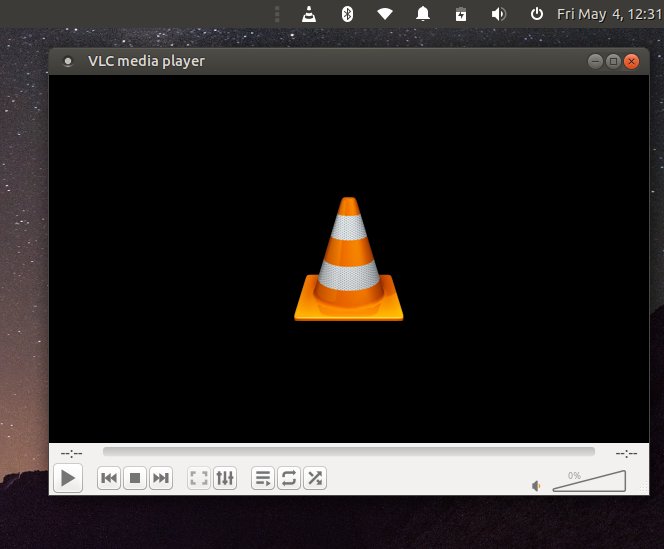Screen dimensions: 664x549
Task: Open the Wi-Fi network indicator
Action: point(385,14)
